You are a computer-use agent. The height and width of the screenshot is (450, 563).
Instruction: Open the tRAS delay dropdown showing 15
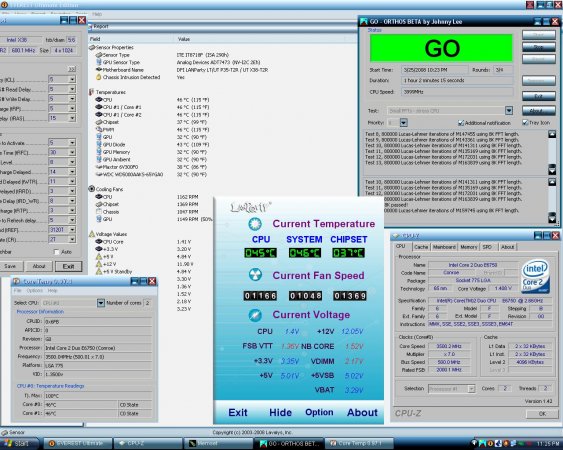coord(72,118)
